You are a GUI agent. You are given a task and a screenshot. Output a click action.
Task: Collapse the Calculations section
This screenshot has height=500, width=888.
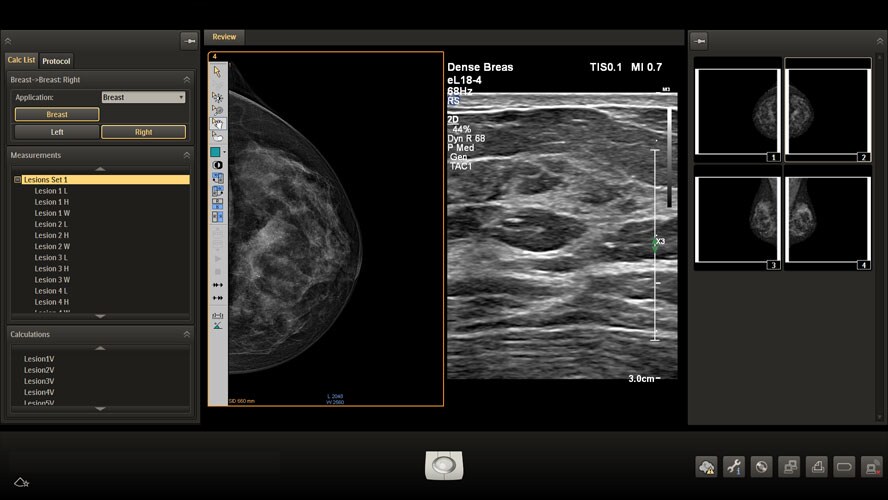(x=186, y=334)
